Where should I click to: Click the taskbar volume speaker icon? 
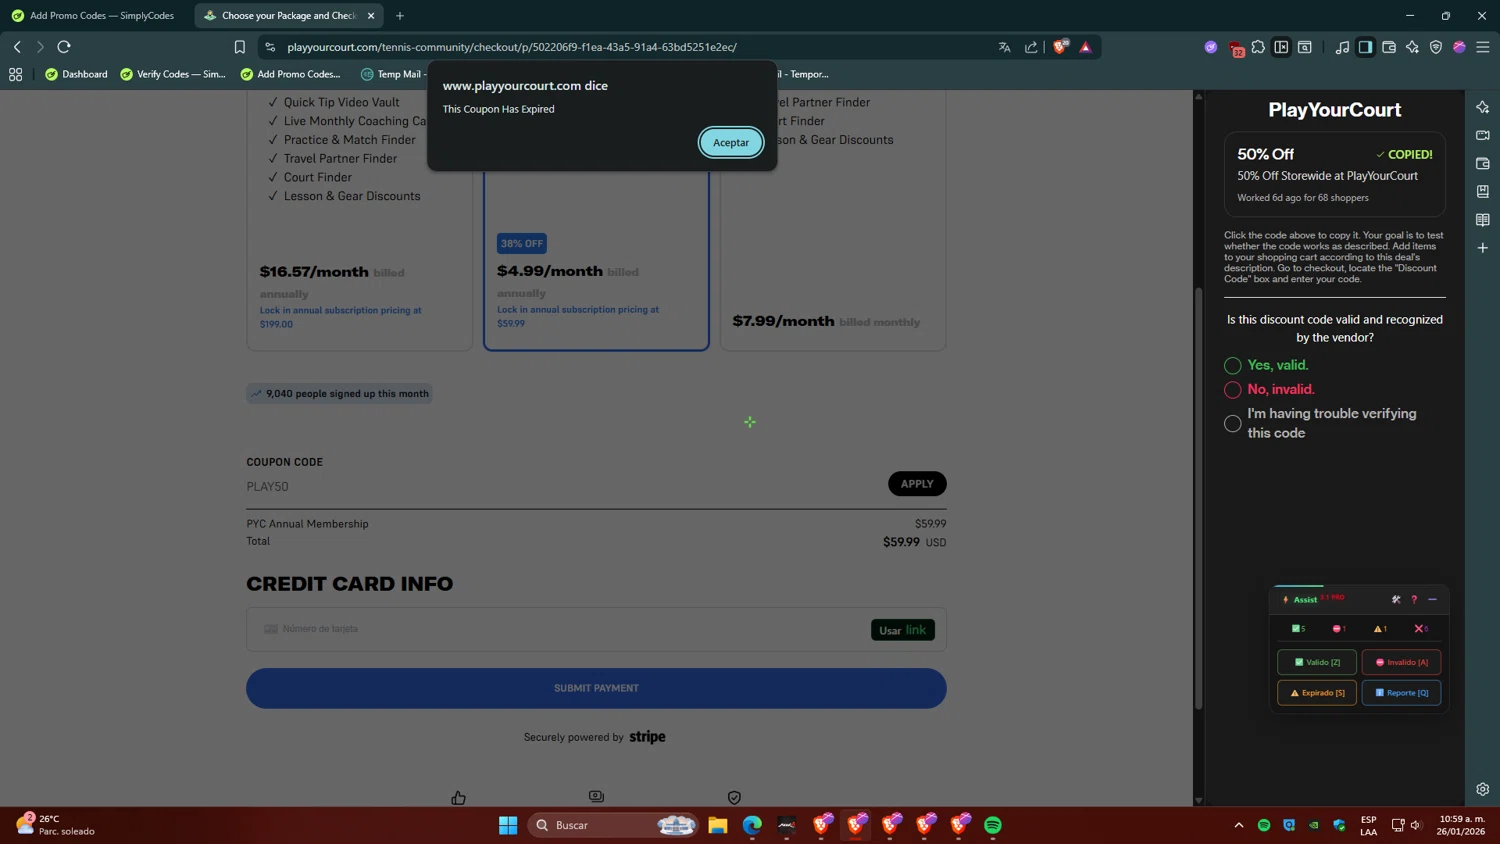(1416, 825)
